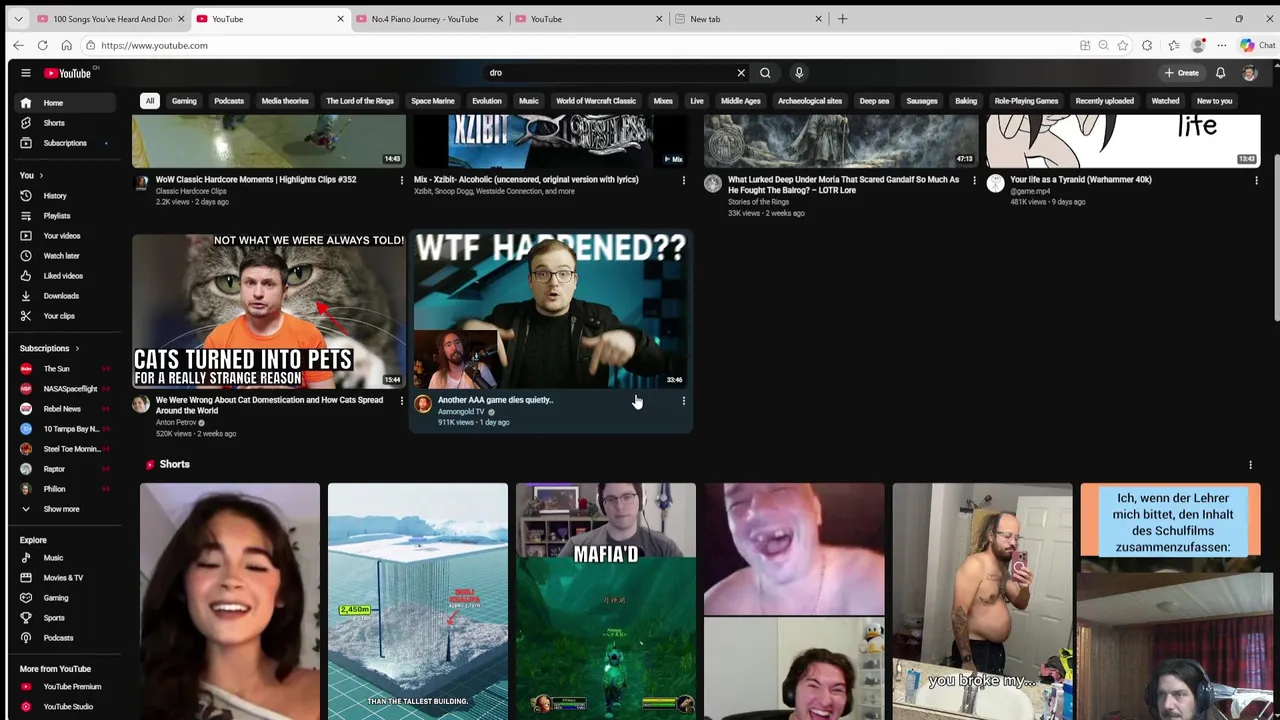This screenshot has height=720, width=1280.
Task: Select the New to you chip
Action: click(1214, 101)
